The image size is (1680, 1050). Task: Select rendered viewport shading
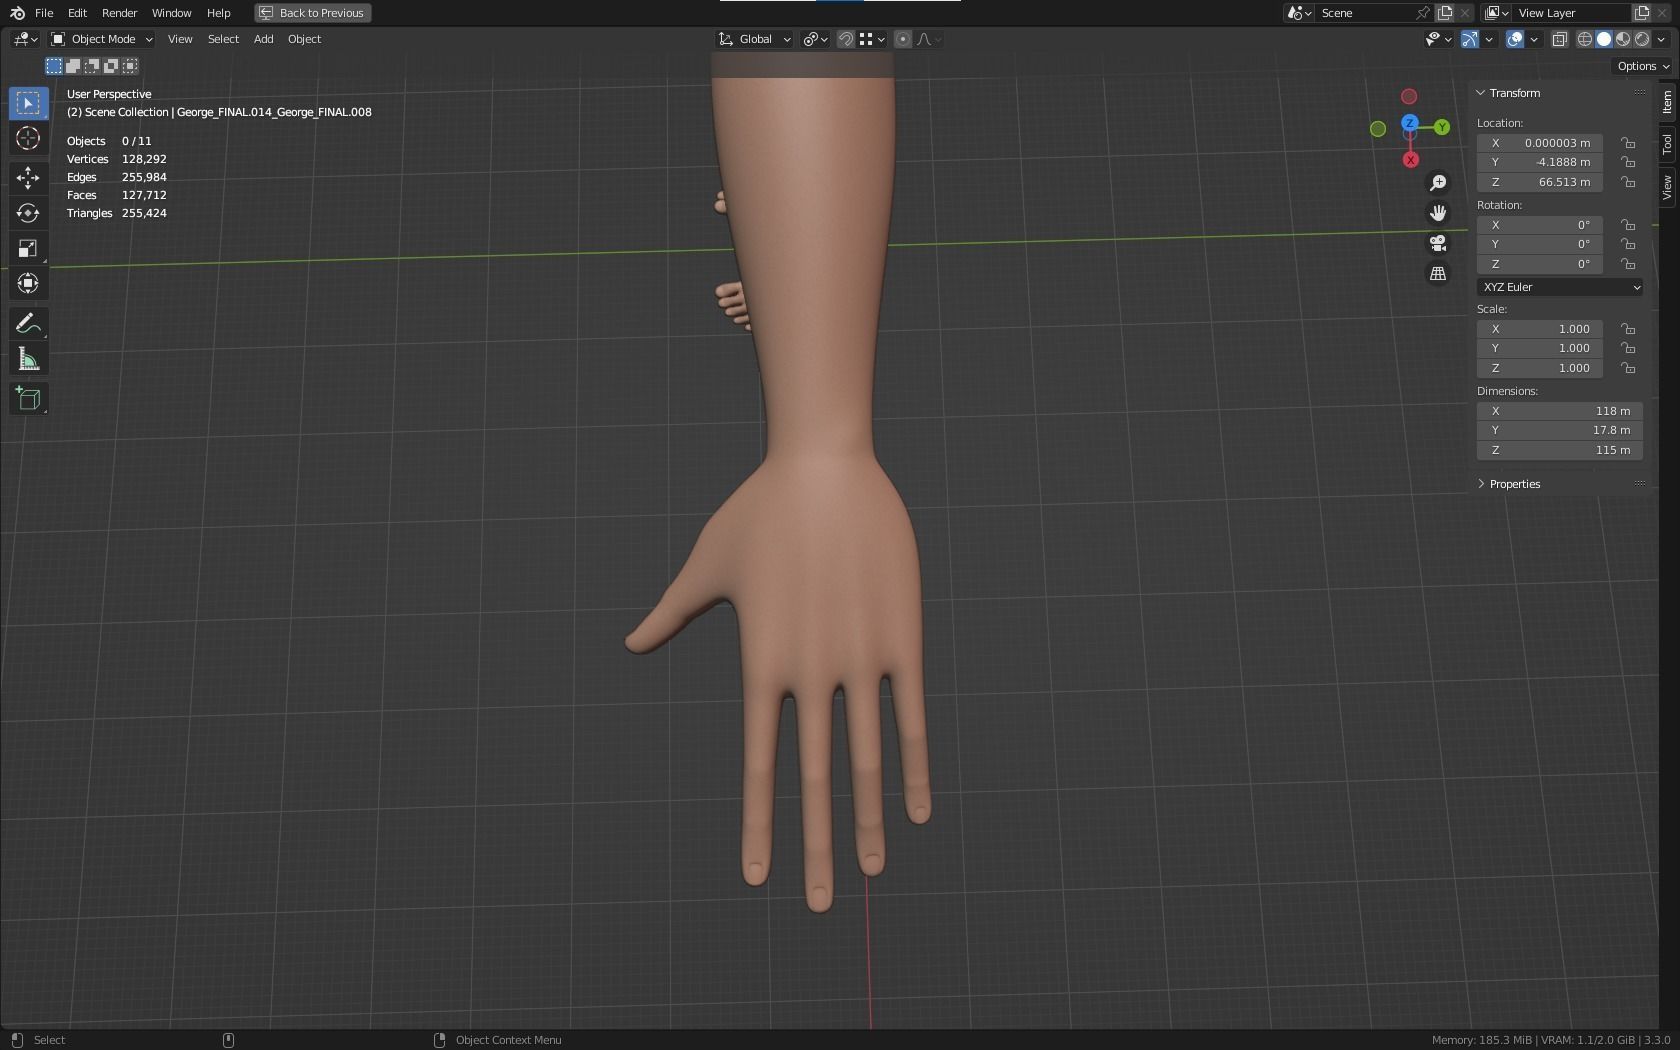(1642, 39)
